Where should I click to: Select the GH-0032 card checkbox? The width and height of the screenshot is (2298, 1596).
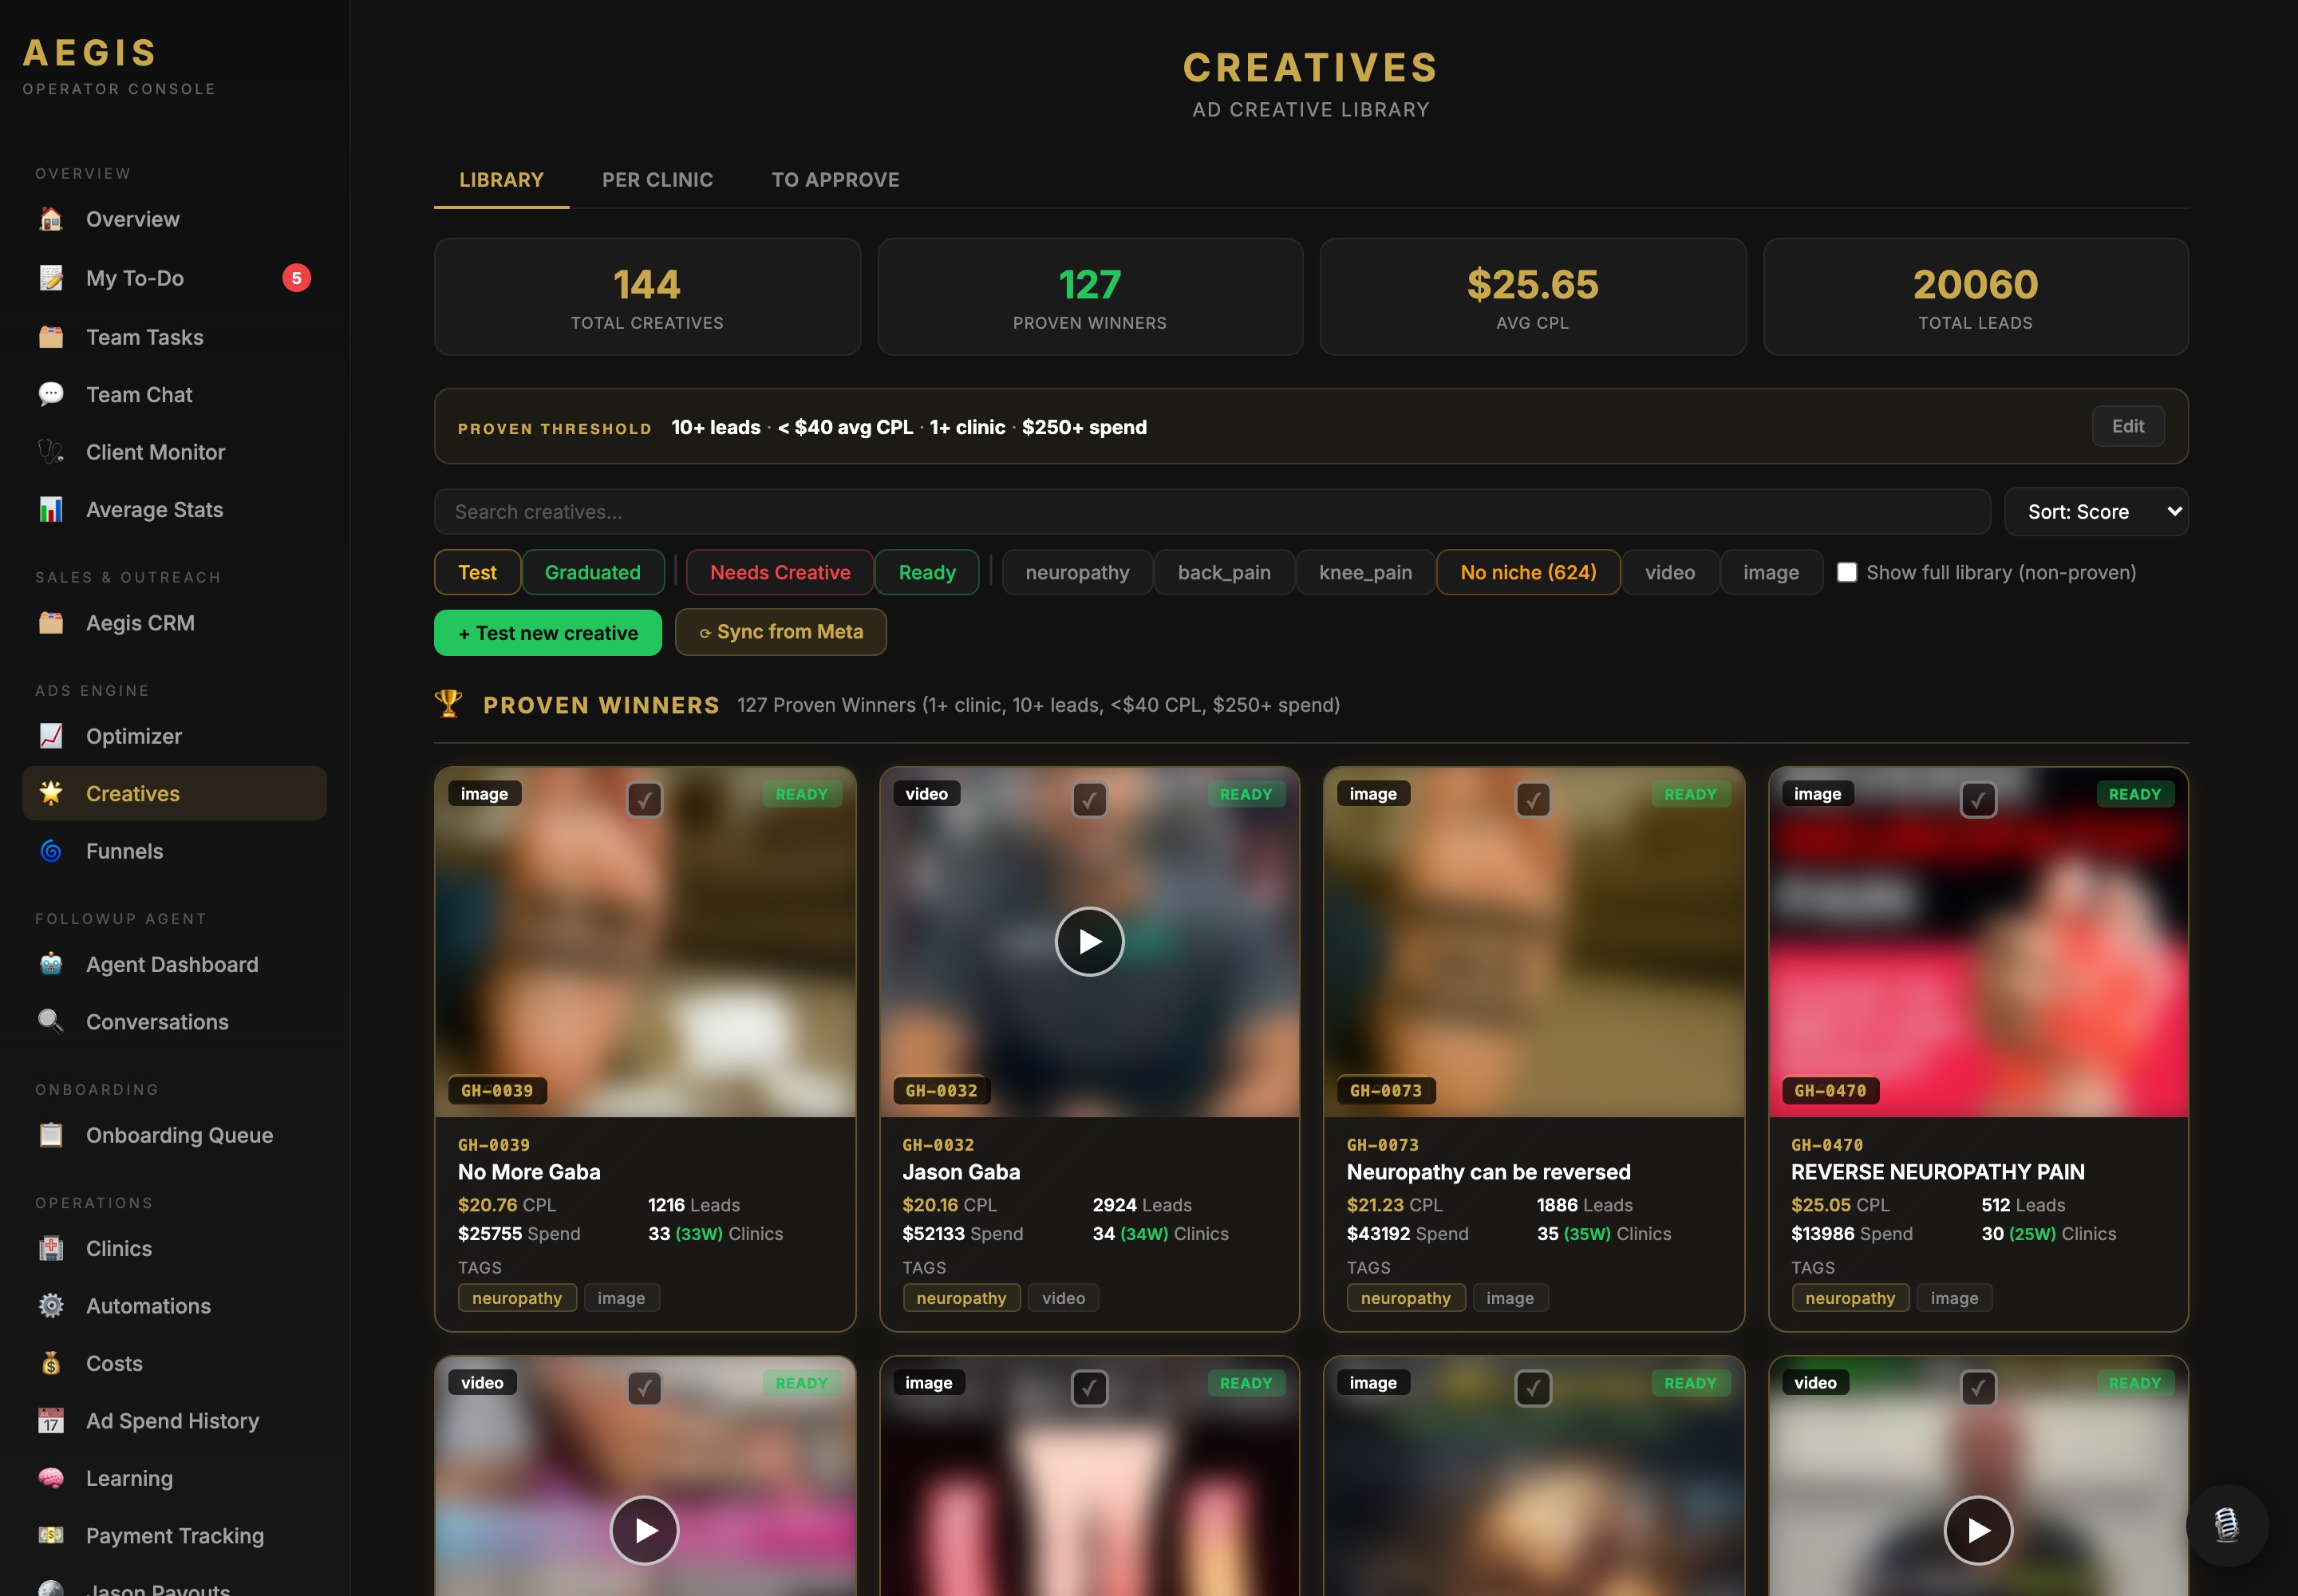click(x=1089, y=799)
